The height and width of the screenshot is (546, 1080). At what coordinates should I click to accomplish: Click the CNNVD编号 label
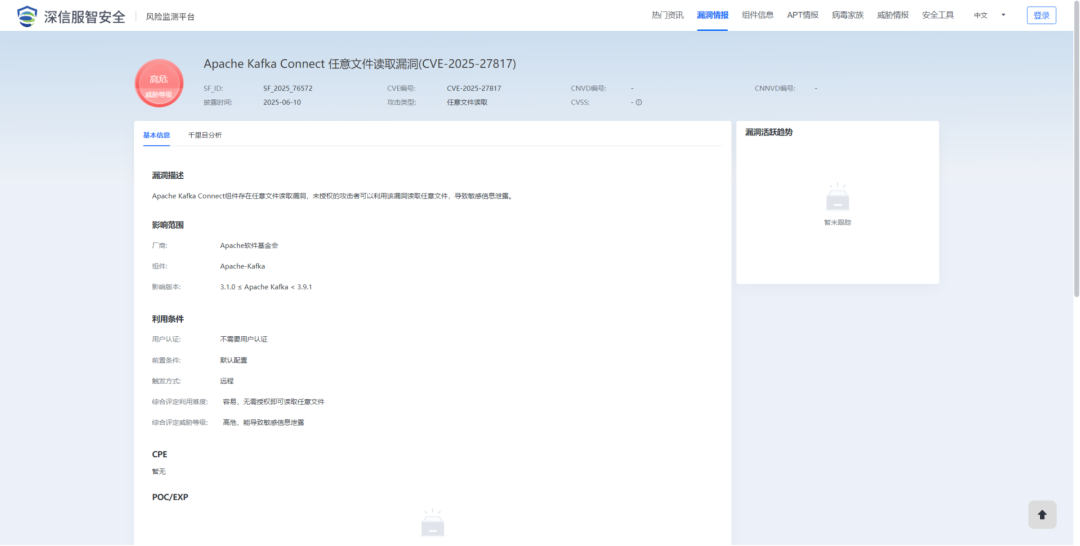[774, 88]
